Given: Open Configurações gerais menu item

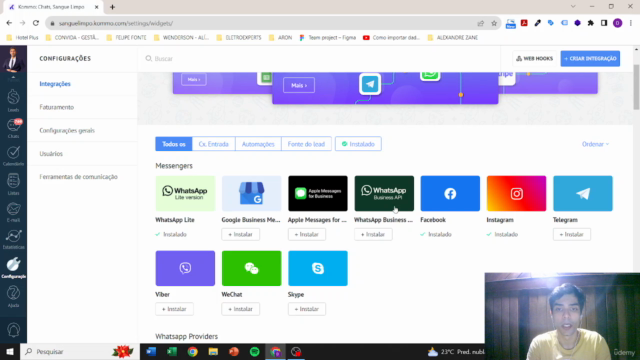Looking at the screenshot, I should click(x=67, y=130).
